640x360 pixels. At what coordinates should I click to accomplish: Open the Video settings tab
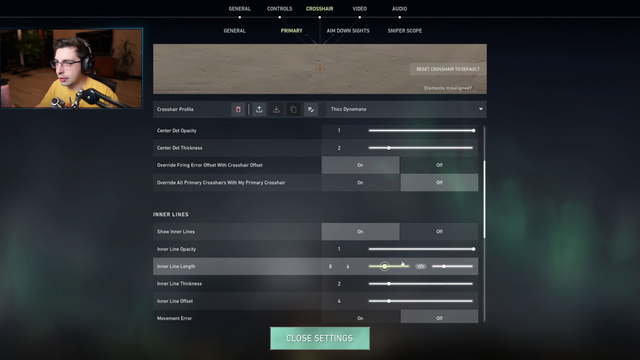(360, 9)
